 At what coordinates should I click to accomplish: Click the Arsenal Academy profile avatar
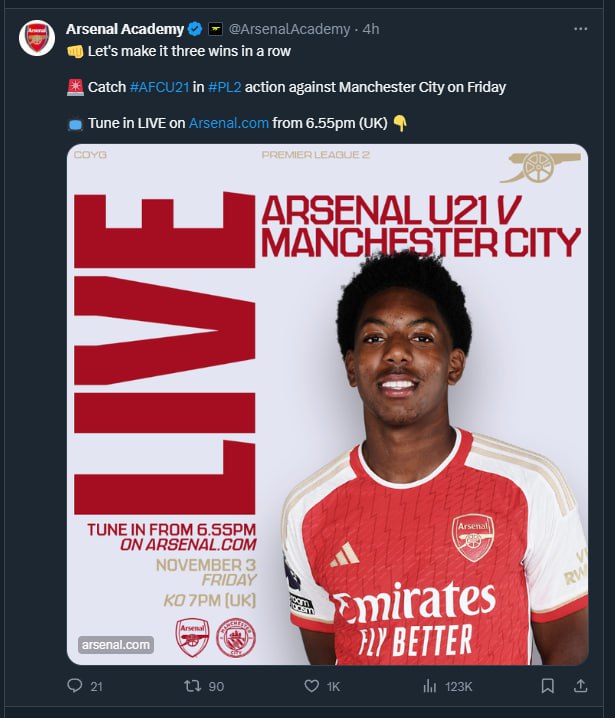coord(37,36)
